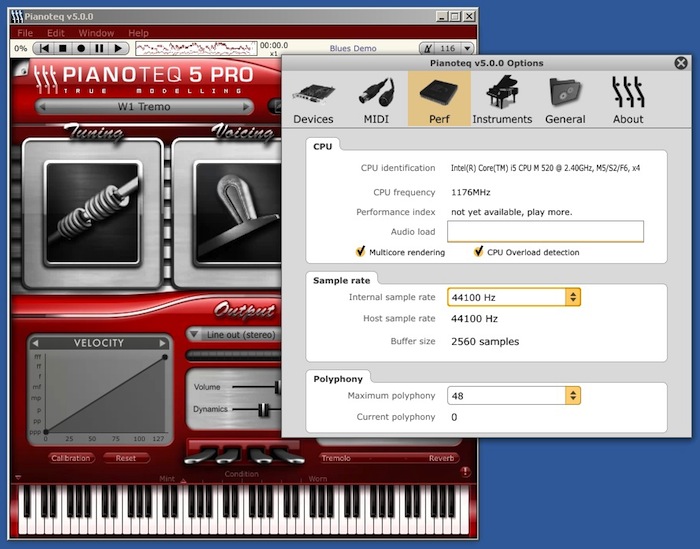Open the W1 Tremo preset menu
Viewport: 700px width, 549px height.
pyautogui.click(x=144, y=107)
